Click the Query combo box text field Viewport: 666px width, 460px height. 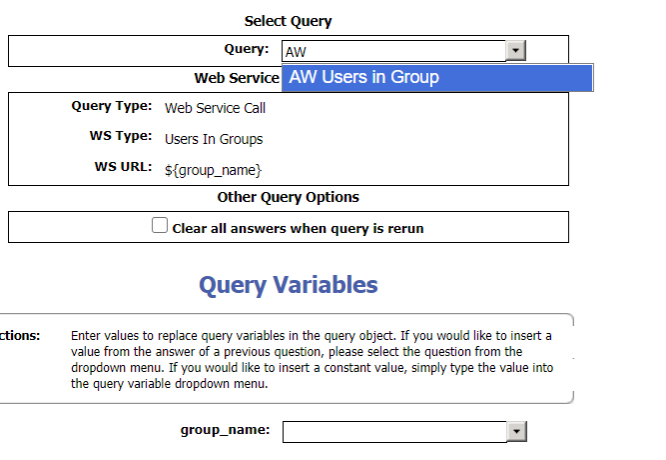click(x=393, y=51)
